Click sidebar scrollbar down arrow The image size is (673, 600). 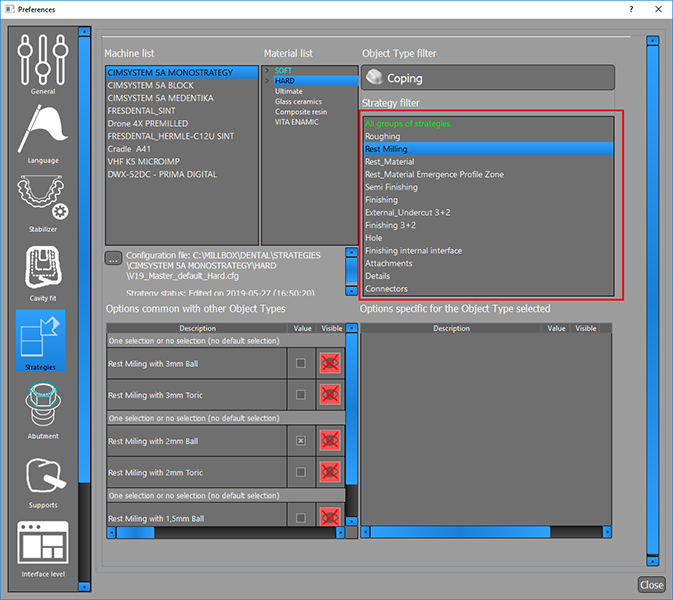click(84, 586)
